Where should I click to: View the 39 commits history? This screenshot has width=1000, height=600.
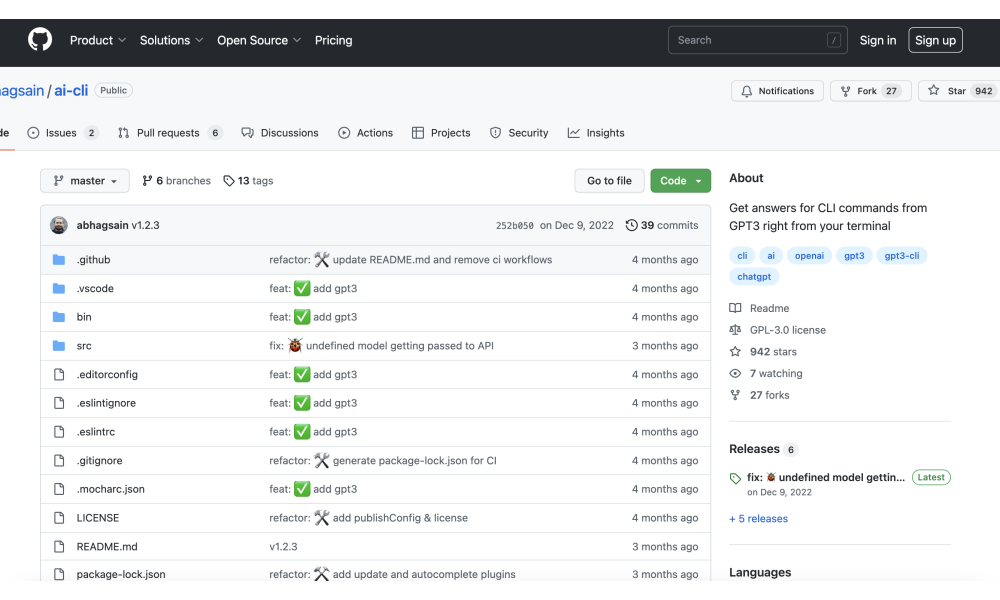pos(662,225)
